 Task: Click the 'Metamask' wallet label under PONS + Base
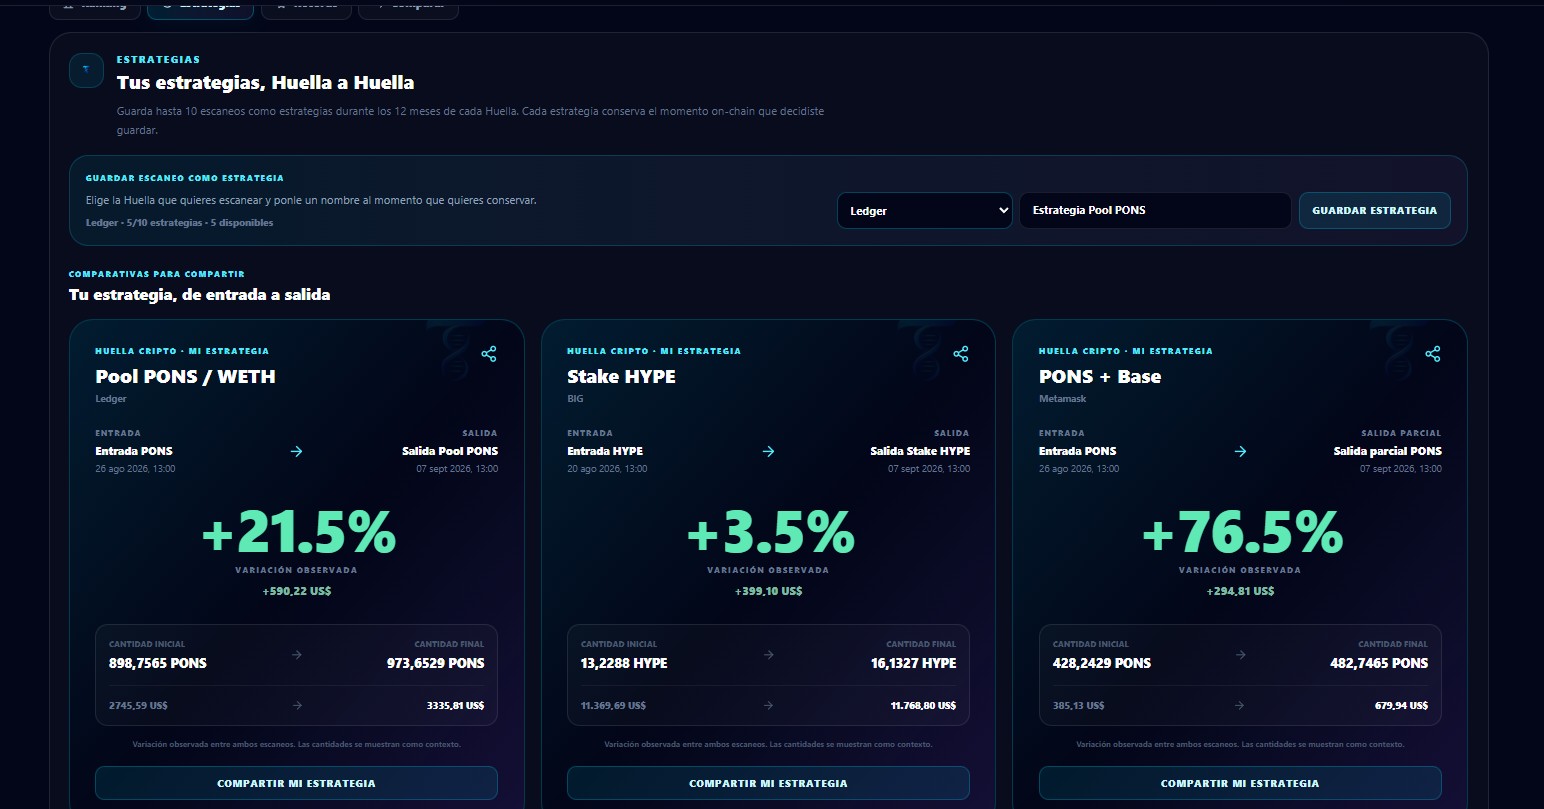tap(1062, 399)
